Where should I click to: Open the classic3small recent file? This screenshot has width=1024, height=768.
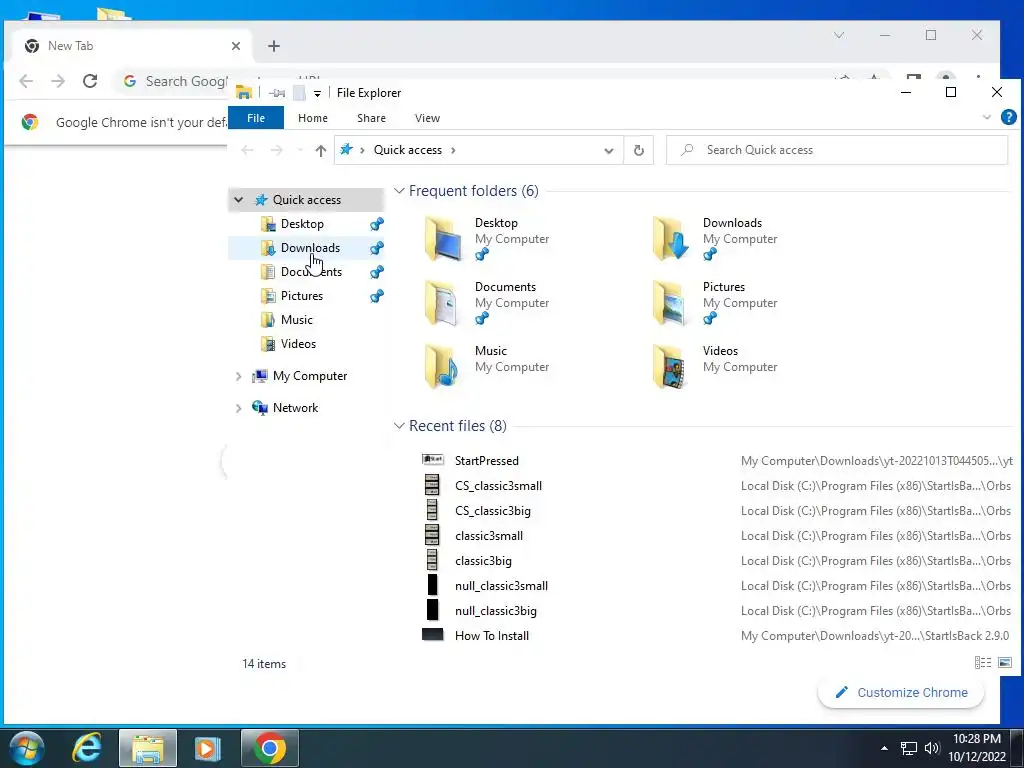pyautogui.click(x=488, y=536)
